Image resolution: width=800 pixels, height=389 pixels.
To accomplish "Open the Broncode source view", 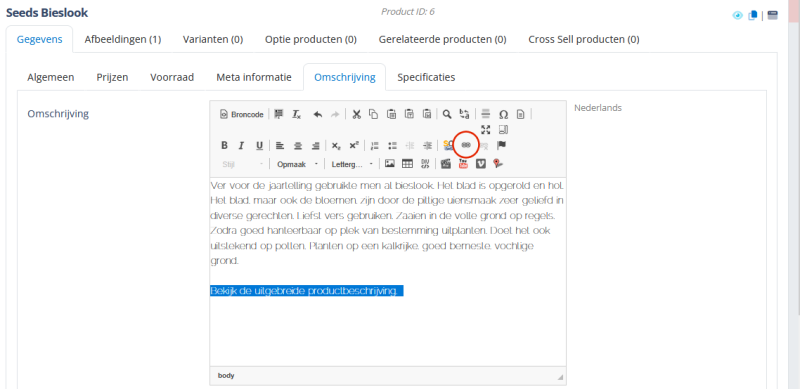I will pyautogui.click(x=242, y=114).
